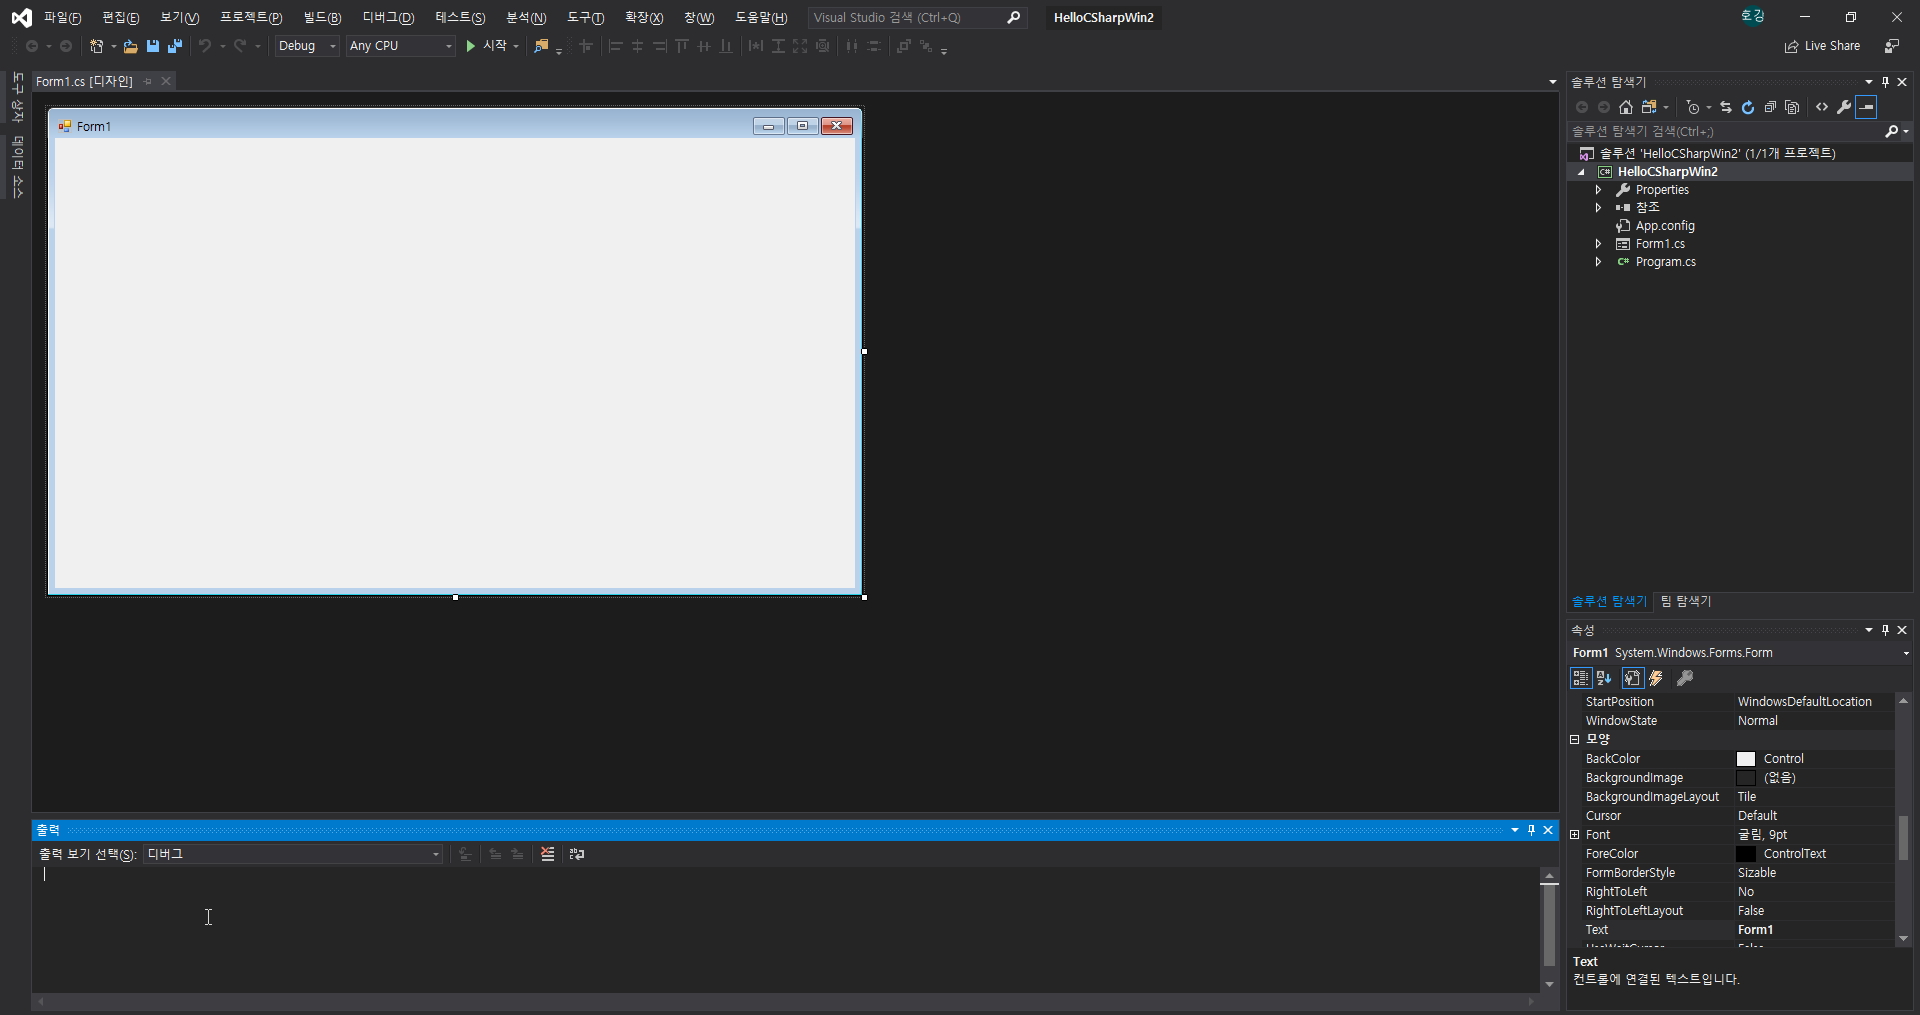Screen dimensions: 1920x1015
Task: Expand the Form1.cs node in Solution Explorer
Action: coord(1598,244)
